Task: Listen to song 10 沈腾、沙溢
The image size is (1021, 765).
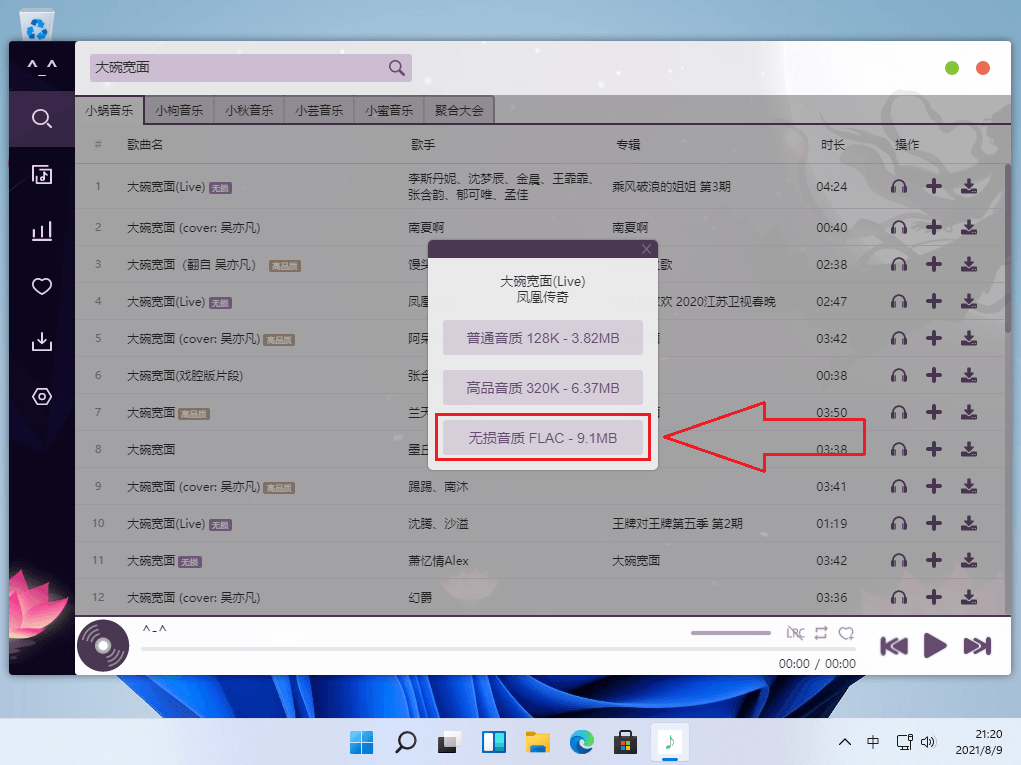Action: point(899,523)
